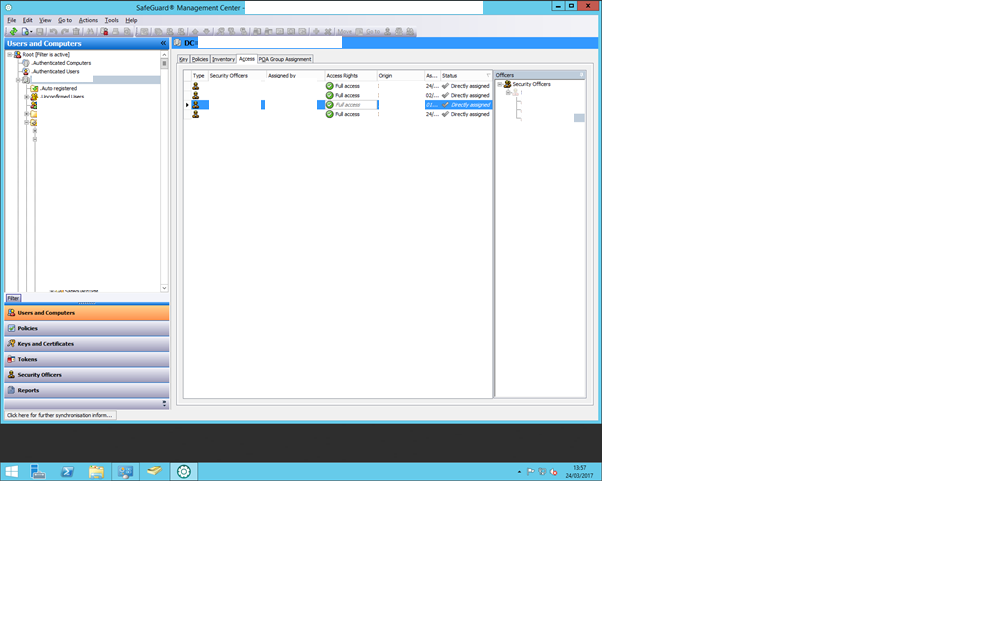Open the View menu
1008x630 pixels.
point(45,20)
